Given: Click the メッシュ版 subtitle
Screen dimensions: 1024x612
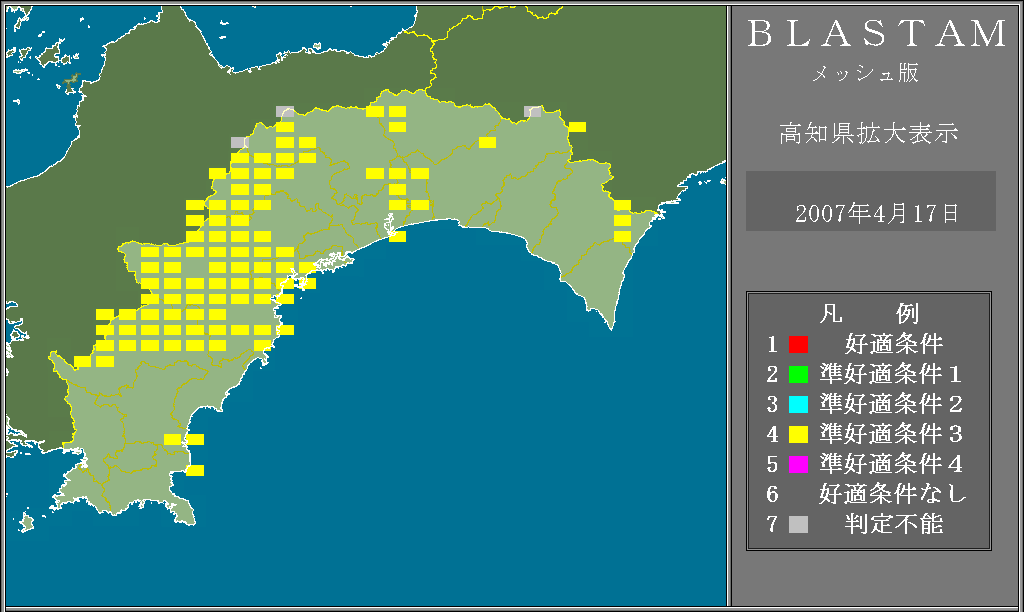Looking at the screenshot, I should pyautogui.click(x=865, y=73).
